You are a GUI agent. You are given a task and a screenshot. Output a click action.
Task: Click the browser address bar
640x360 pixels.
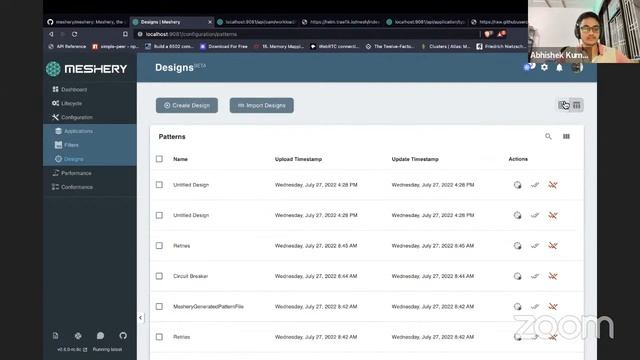306,34
